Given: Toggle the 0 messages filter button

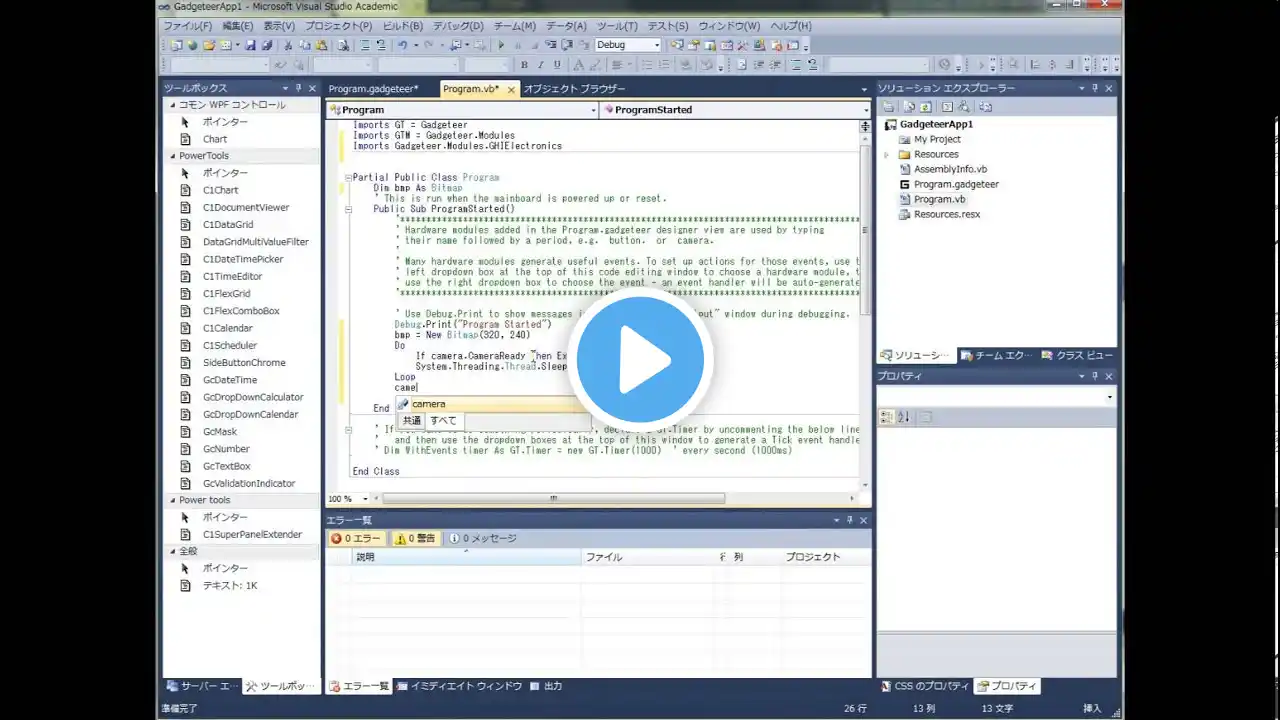Looking at the screenshot, I should tap(483, 538).
